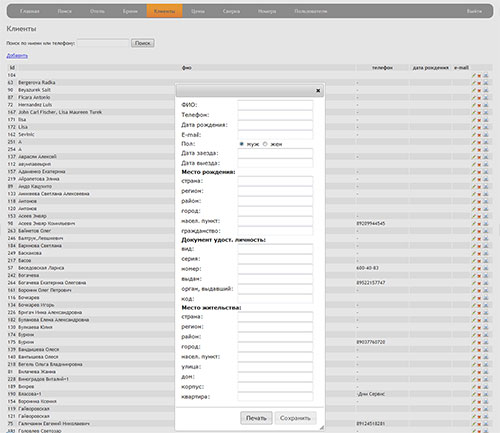Open the Главная tab in the top menu

coord(30,11)
